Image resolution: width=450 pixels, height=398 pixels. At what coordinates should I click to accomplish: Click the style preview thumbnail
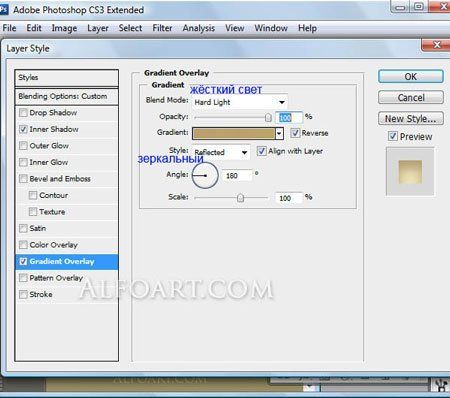(x=410, y=172)
